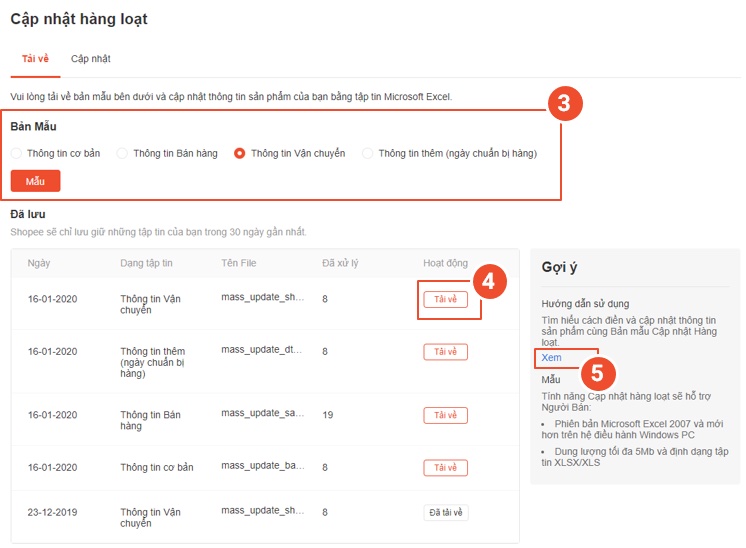Click Tải về for Thông tin thêm row
The height and width of the screenshot is (548, 746).
click(x=445, y=352)
